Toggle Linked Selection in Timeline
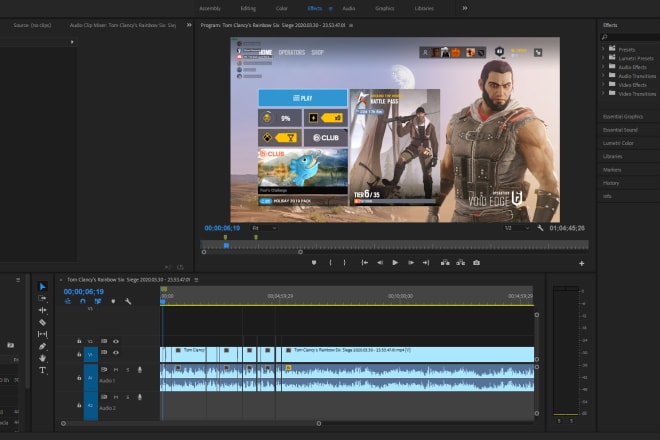This screenshot has height=440, width=660. (x=98, y=301)
